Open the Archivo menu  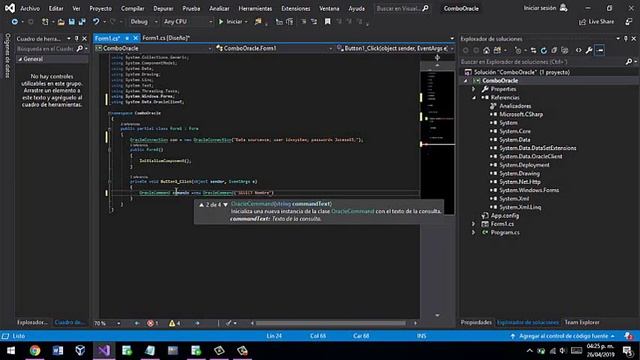(x=30, y=8)
